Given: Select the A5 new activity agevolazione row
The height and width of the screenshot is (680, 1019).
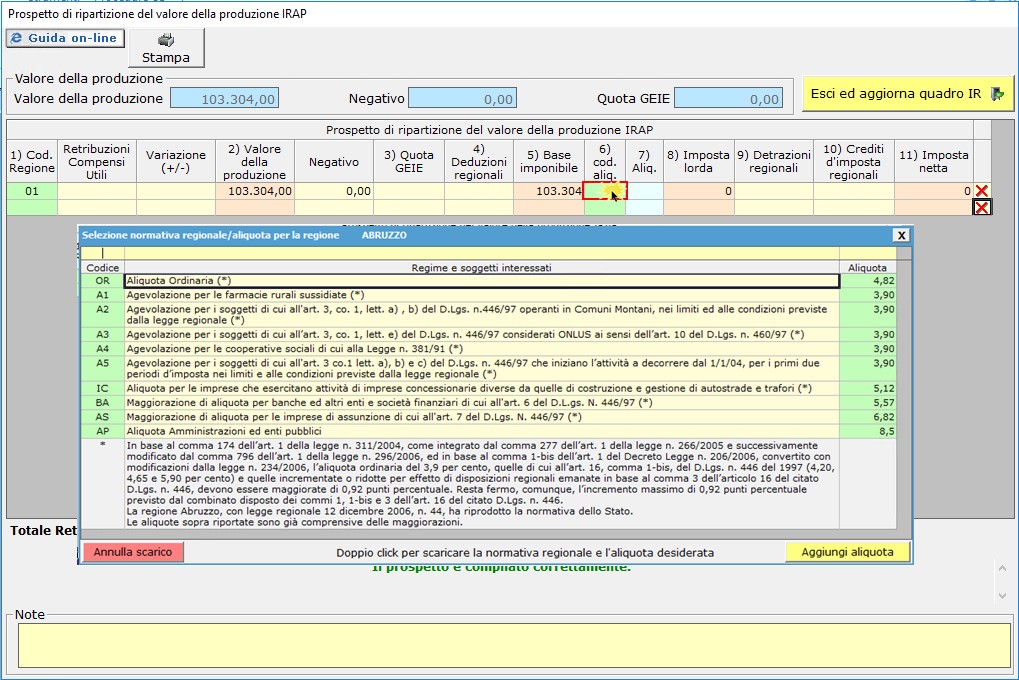Looking at the screenshot, I should [482, 369].
